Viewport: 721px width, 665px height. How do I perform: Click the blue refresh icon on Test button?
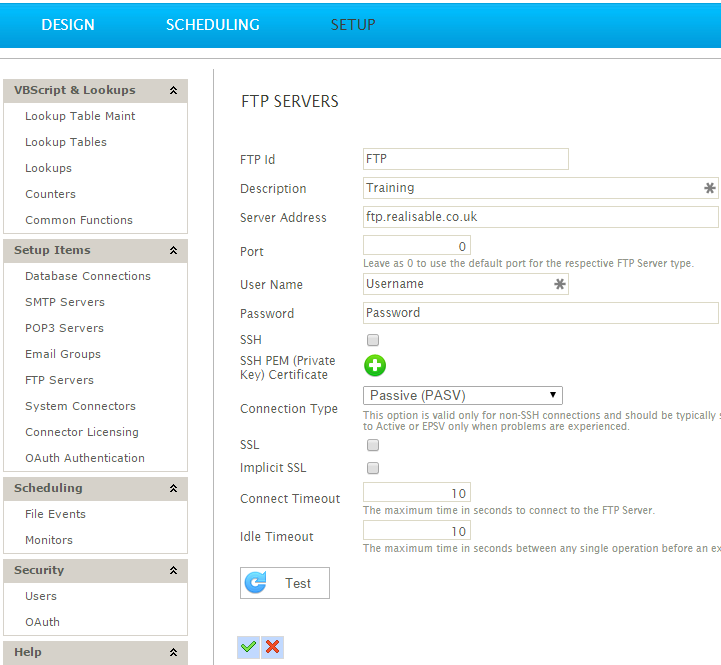257,583
